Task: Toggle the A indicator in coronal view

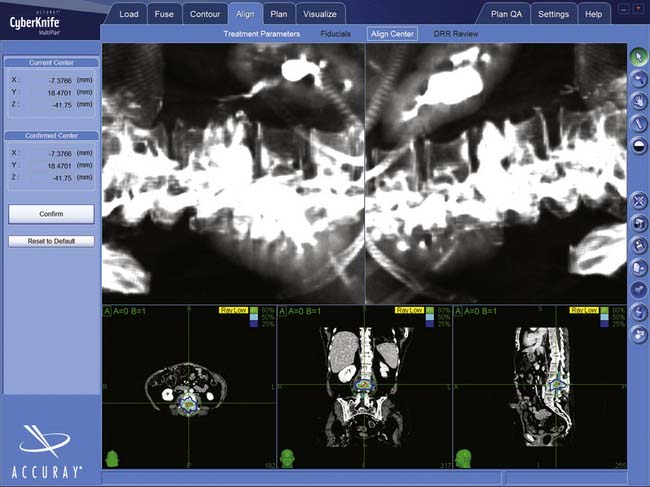Action: (x=282, y=312)
